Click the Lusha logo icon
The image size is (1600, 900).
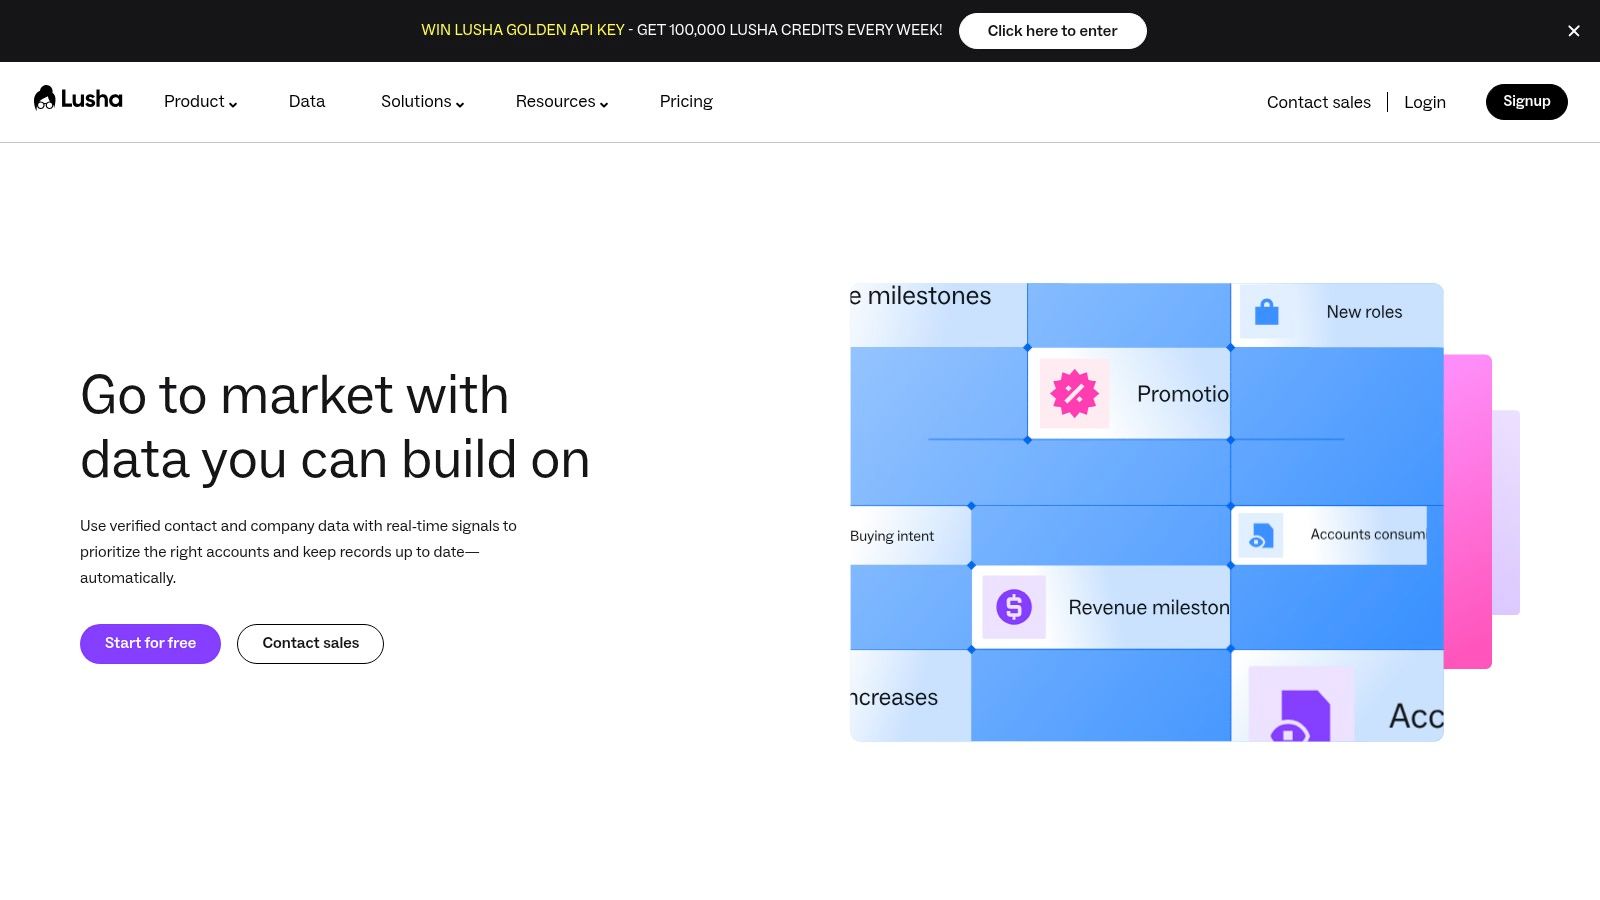tap(44, 98)
